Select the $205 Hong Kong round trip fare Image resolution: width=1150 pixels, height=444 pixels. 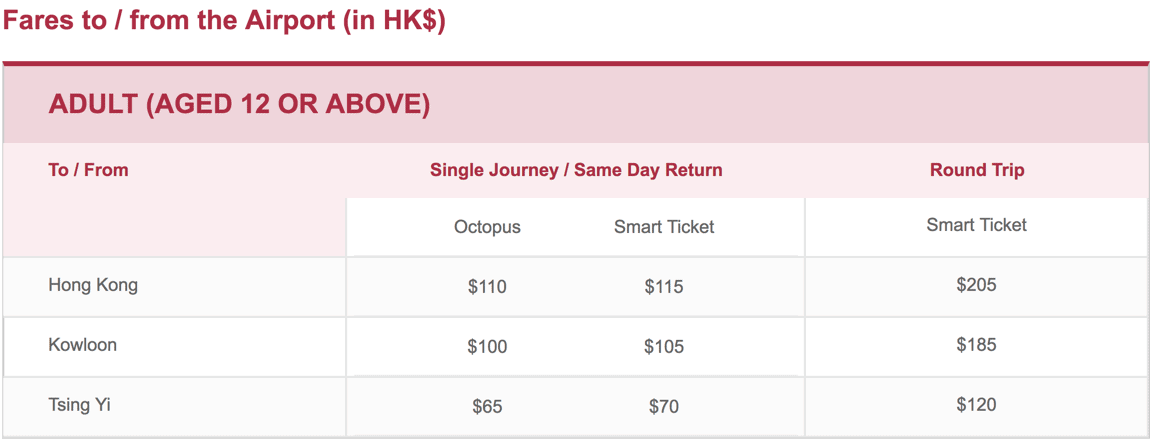(976, 285)
